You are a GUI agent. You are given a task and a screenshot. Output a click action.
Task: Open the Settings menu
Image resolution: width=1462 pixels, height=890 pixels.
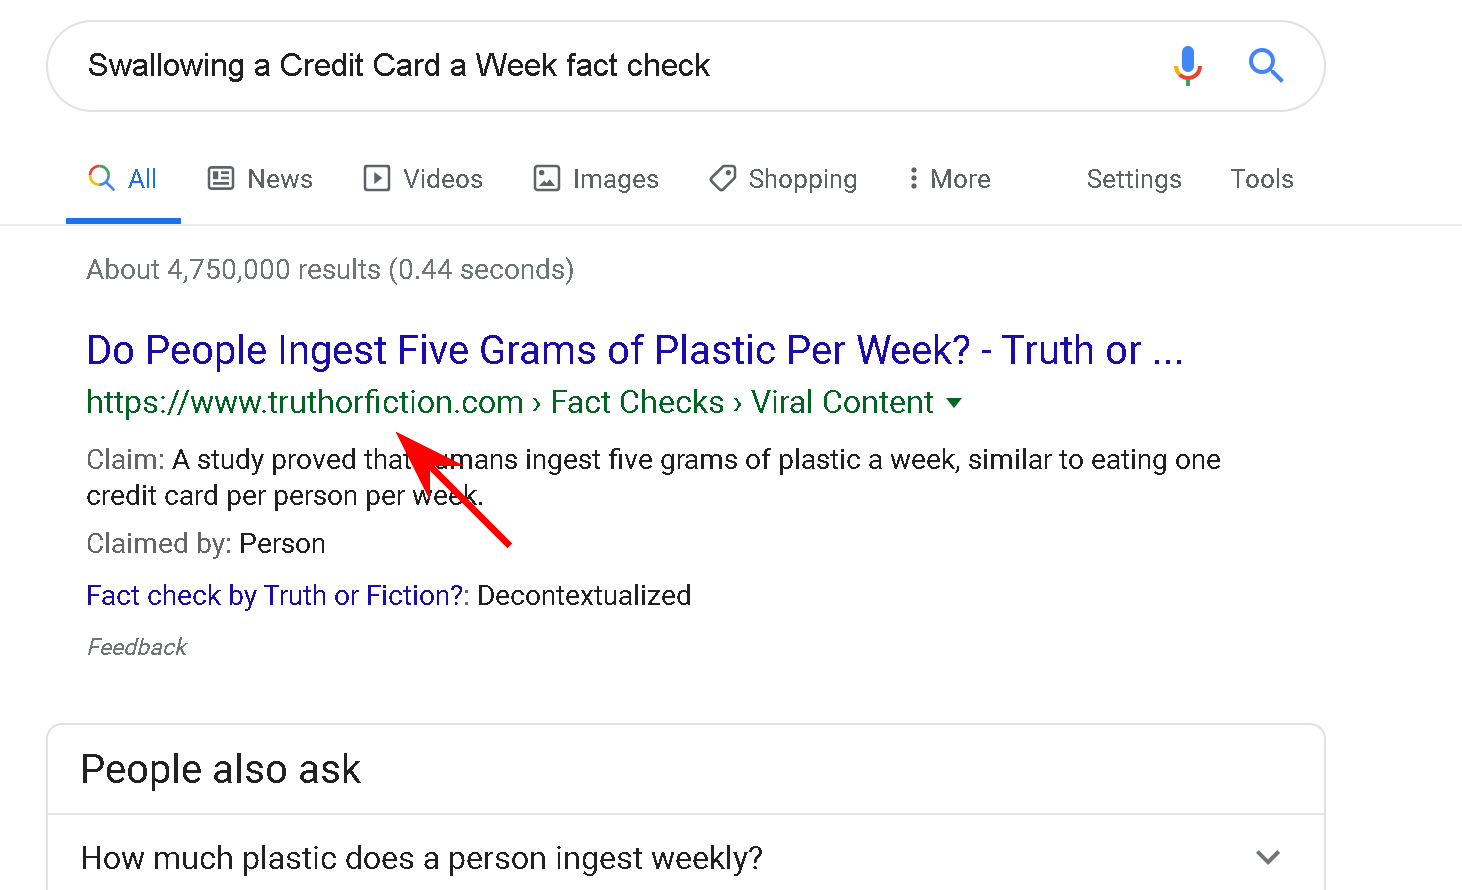coord(1133,179)
